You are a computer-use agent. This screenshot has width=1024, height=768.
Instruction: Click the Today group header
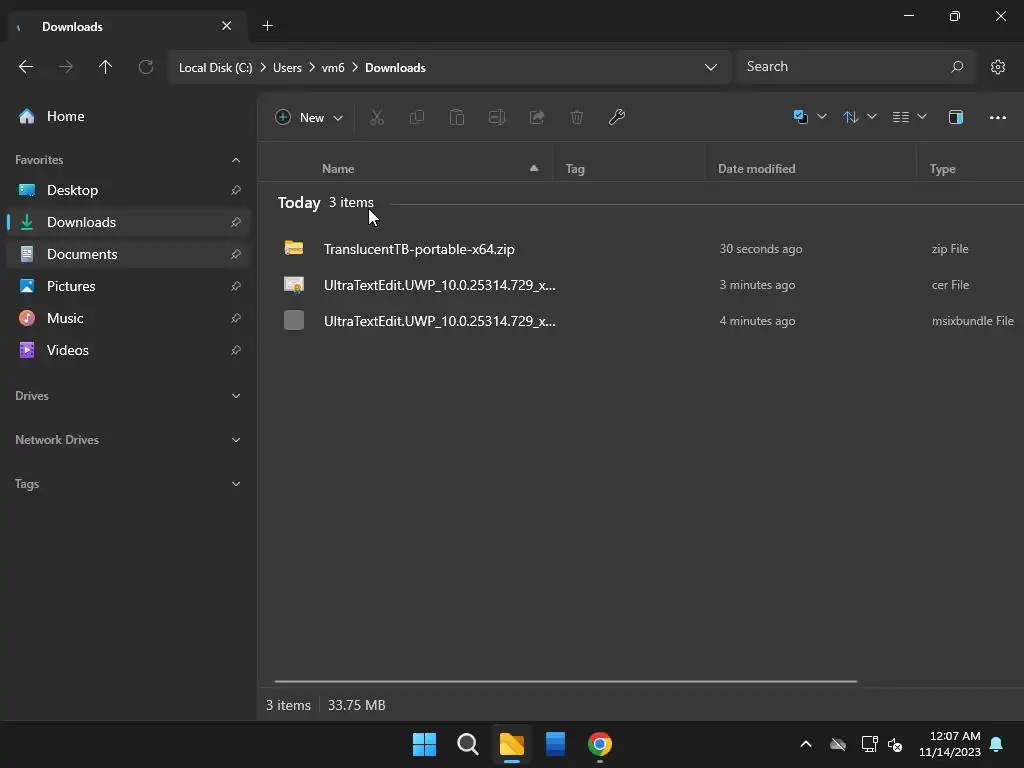pyautogui.click(x=299, y=202)
